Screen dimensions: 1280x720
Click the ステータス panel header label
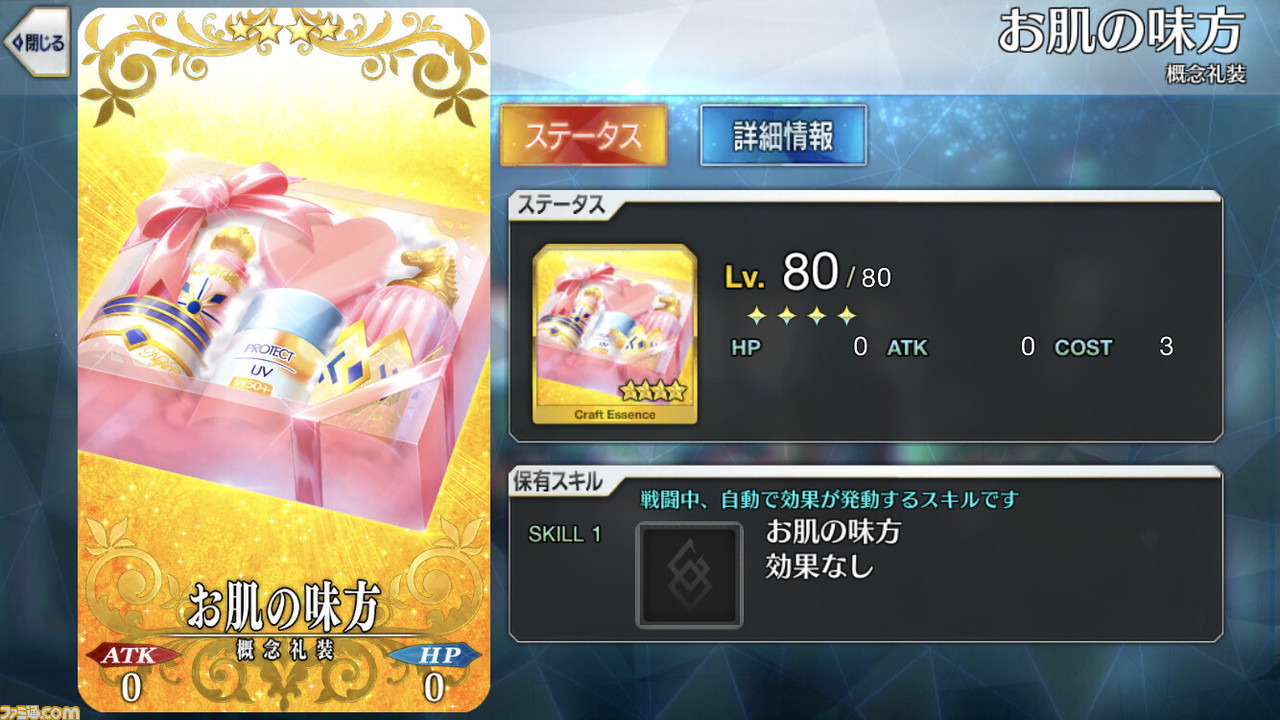(559, 205)
